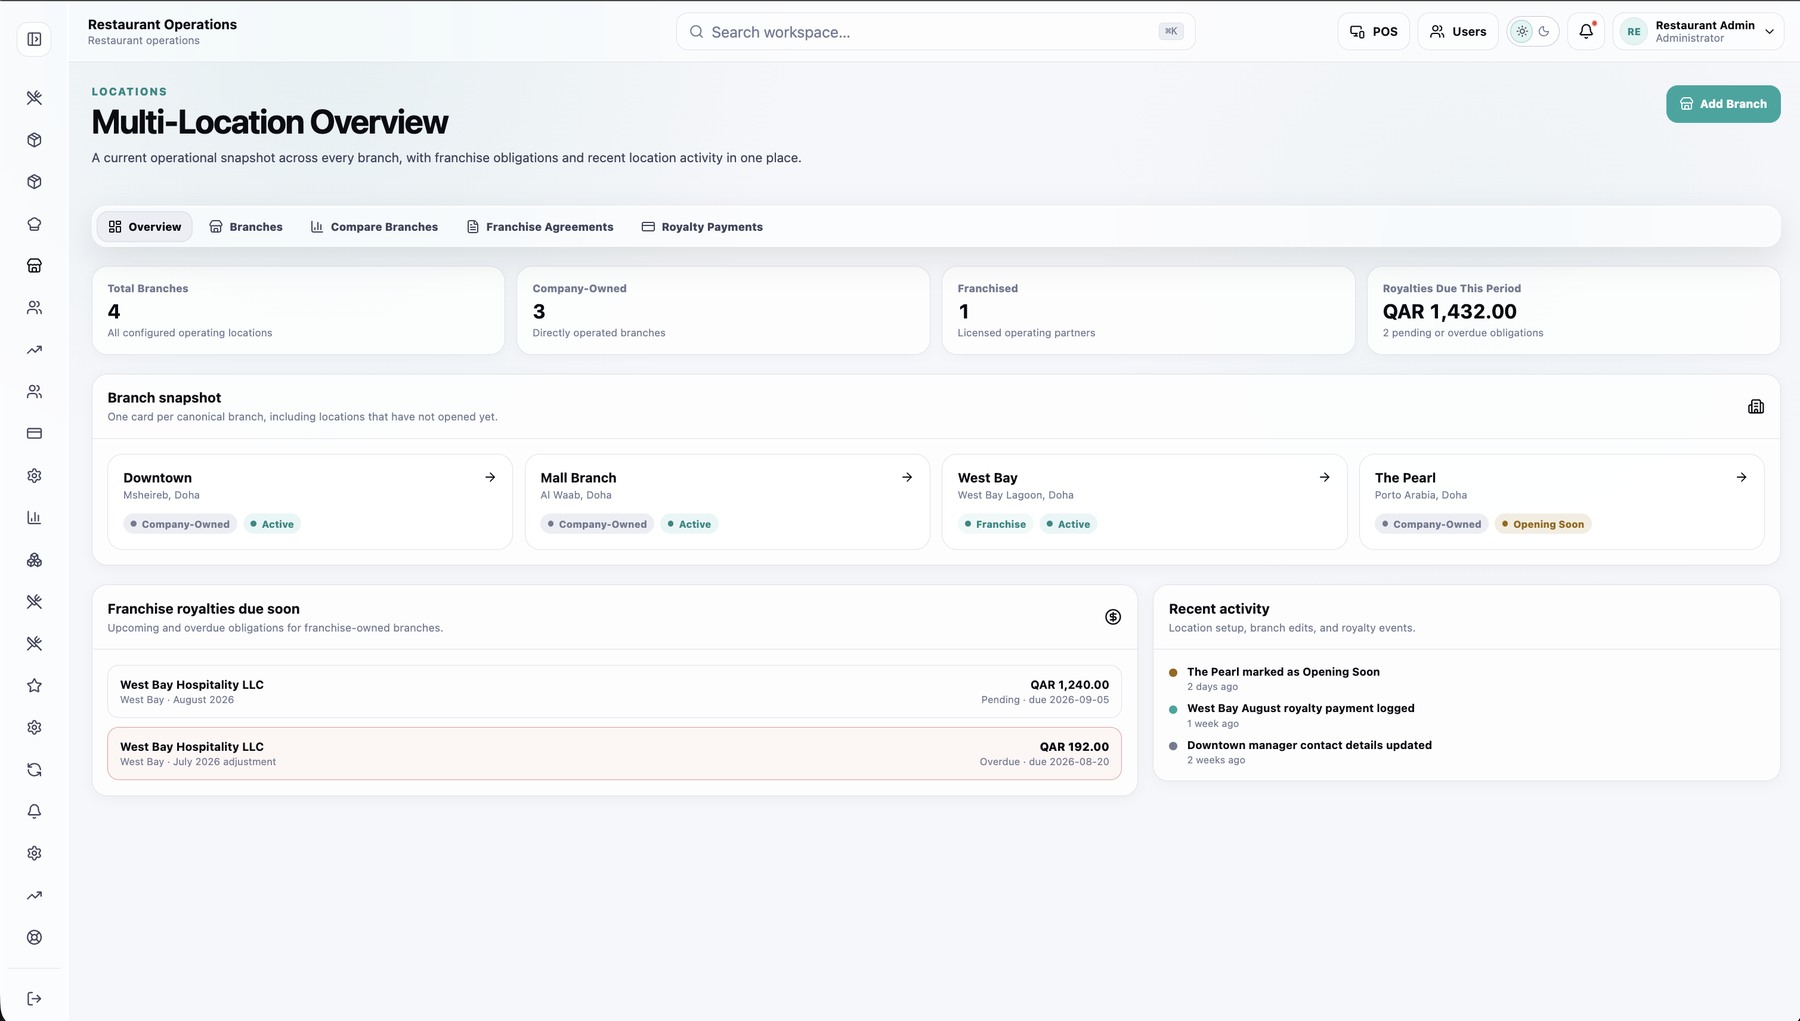Open the star favorites icon in sidebar
The width and height of the screenshot is (1800, 1021).
(x=34, y=686)
